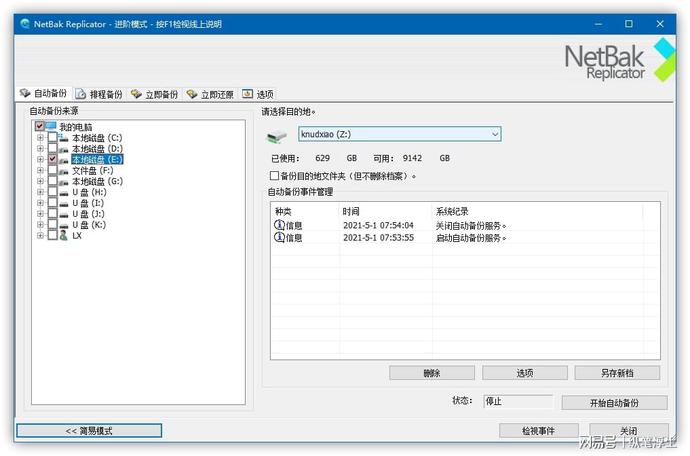Click the network drive icon beside destination dropdown
Image resolution: width=690 pixels, height=456 pixels.
277,137
